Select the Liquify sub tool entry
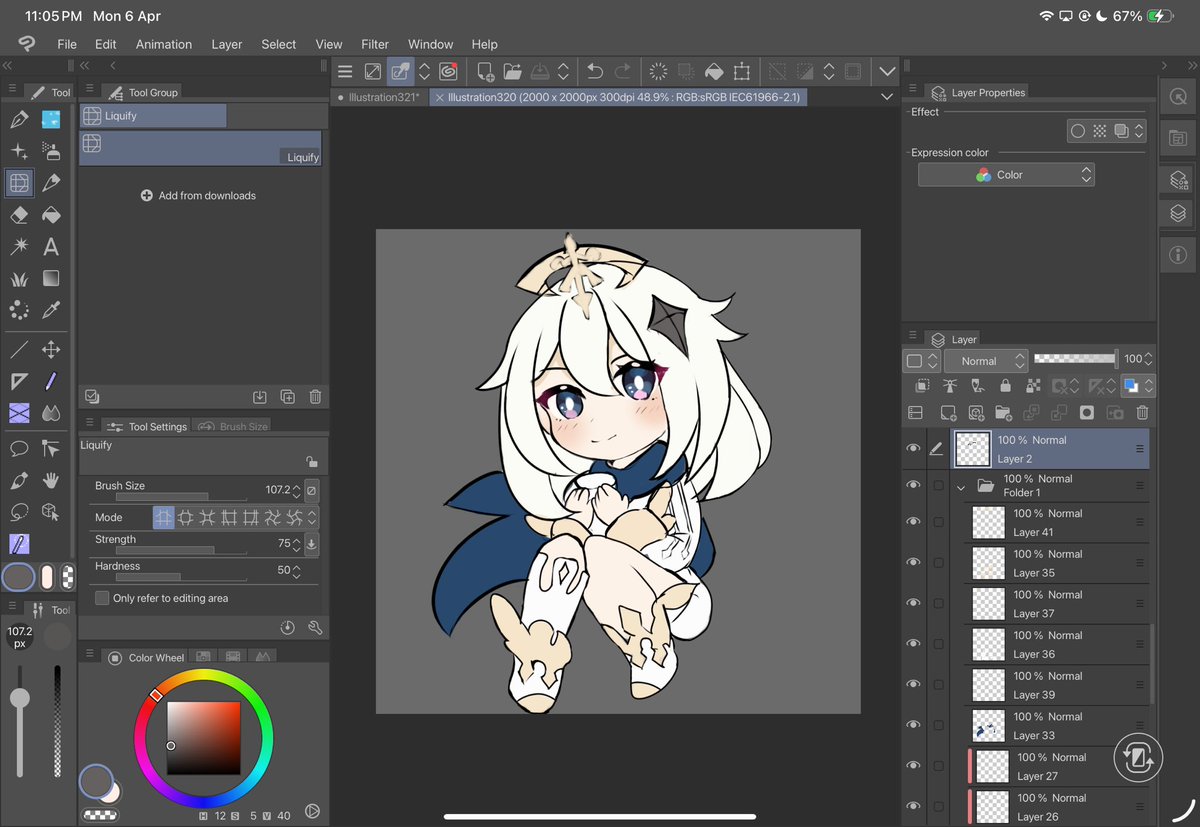Screen dimensions: 1200x827 coord(200,148)
